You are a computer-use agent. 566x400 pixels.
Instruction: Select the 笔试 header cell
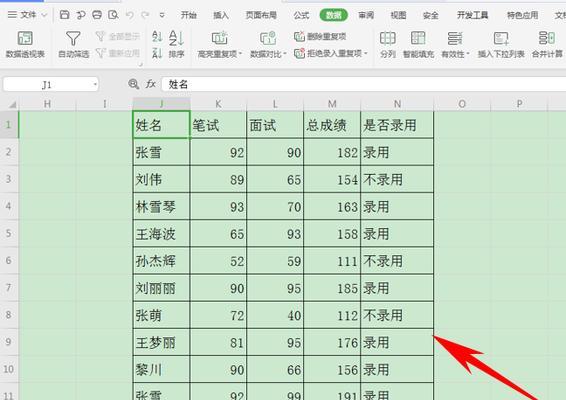click(218, 125)
